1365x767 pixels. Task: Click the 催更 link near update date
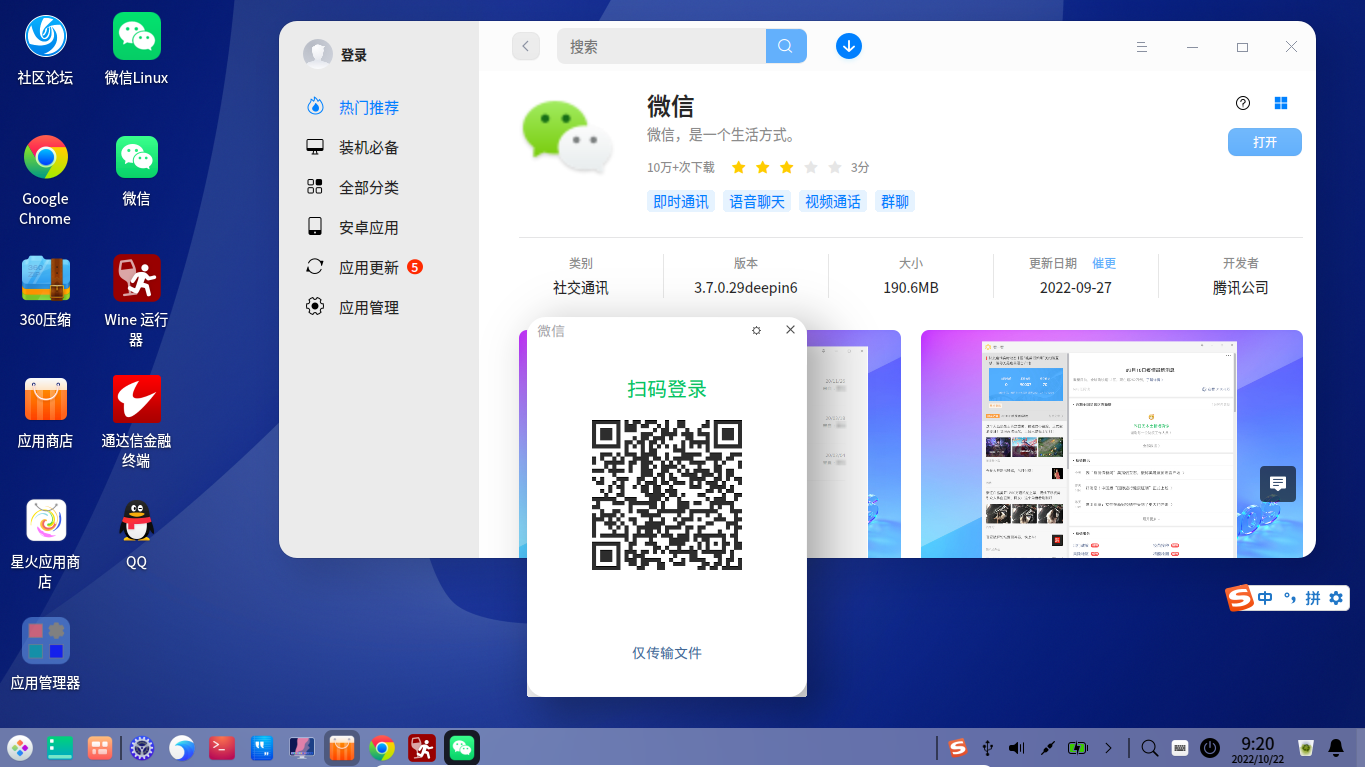(1104, 263)
